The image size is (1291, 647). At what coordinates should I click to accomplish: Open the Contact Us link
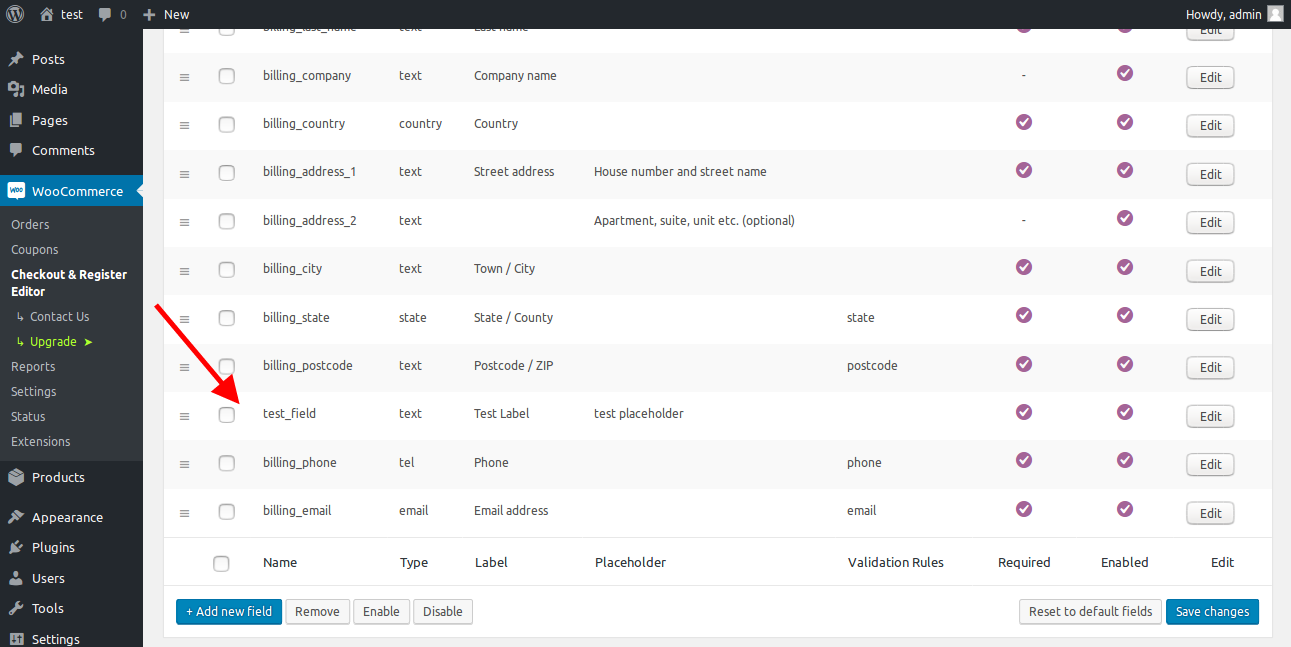[x=59, y=316]
